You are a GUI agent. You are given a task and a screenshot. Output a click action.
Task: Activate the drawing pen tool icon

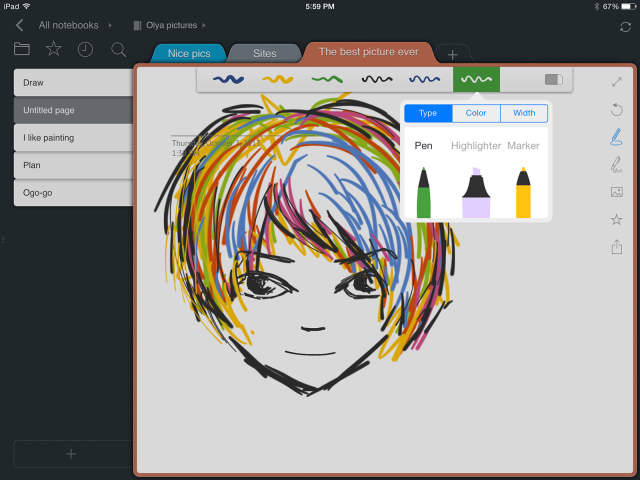pos(616,137)
